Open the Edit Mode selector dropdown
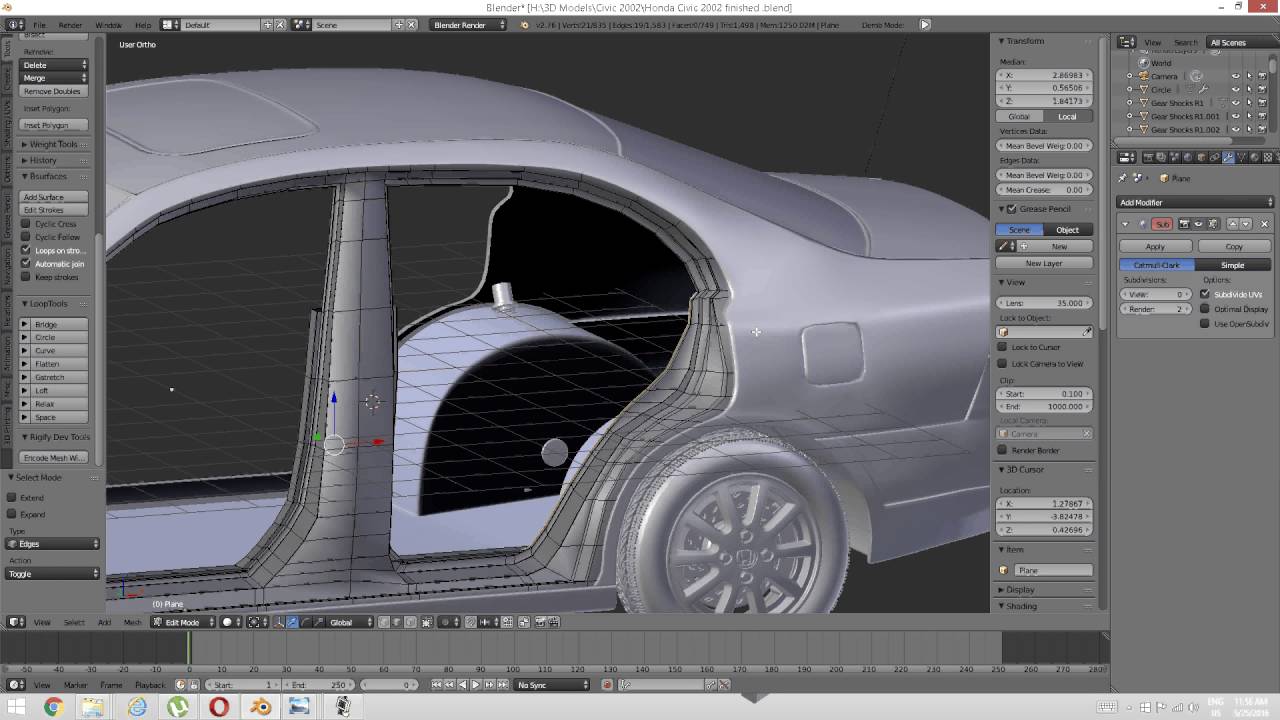 point(183,622)
